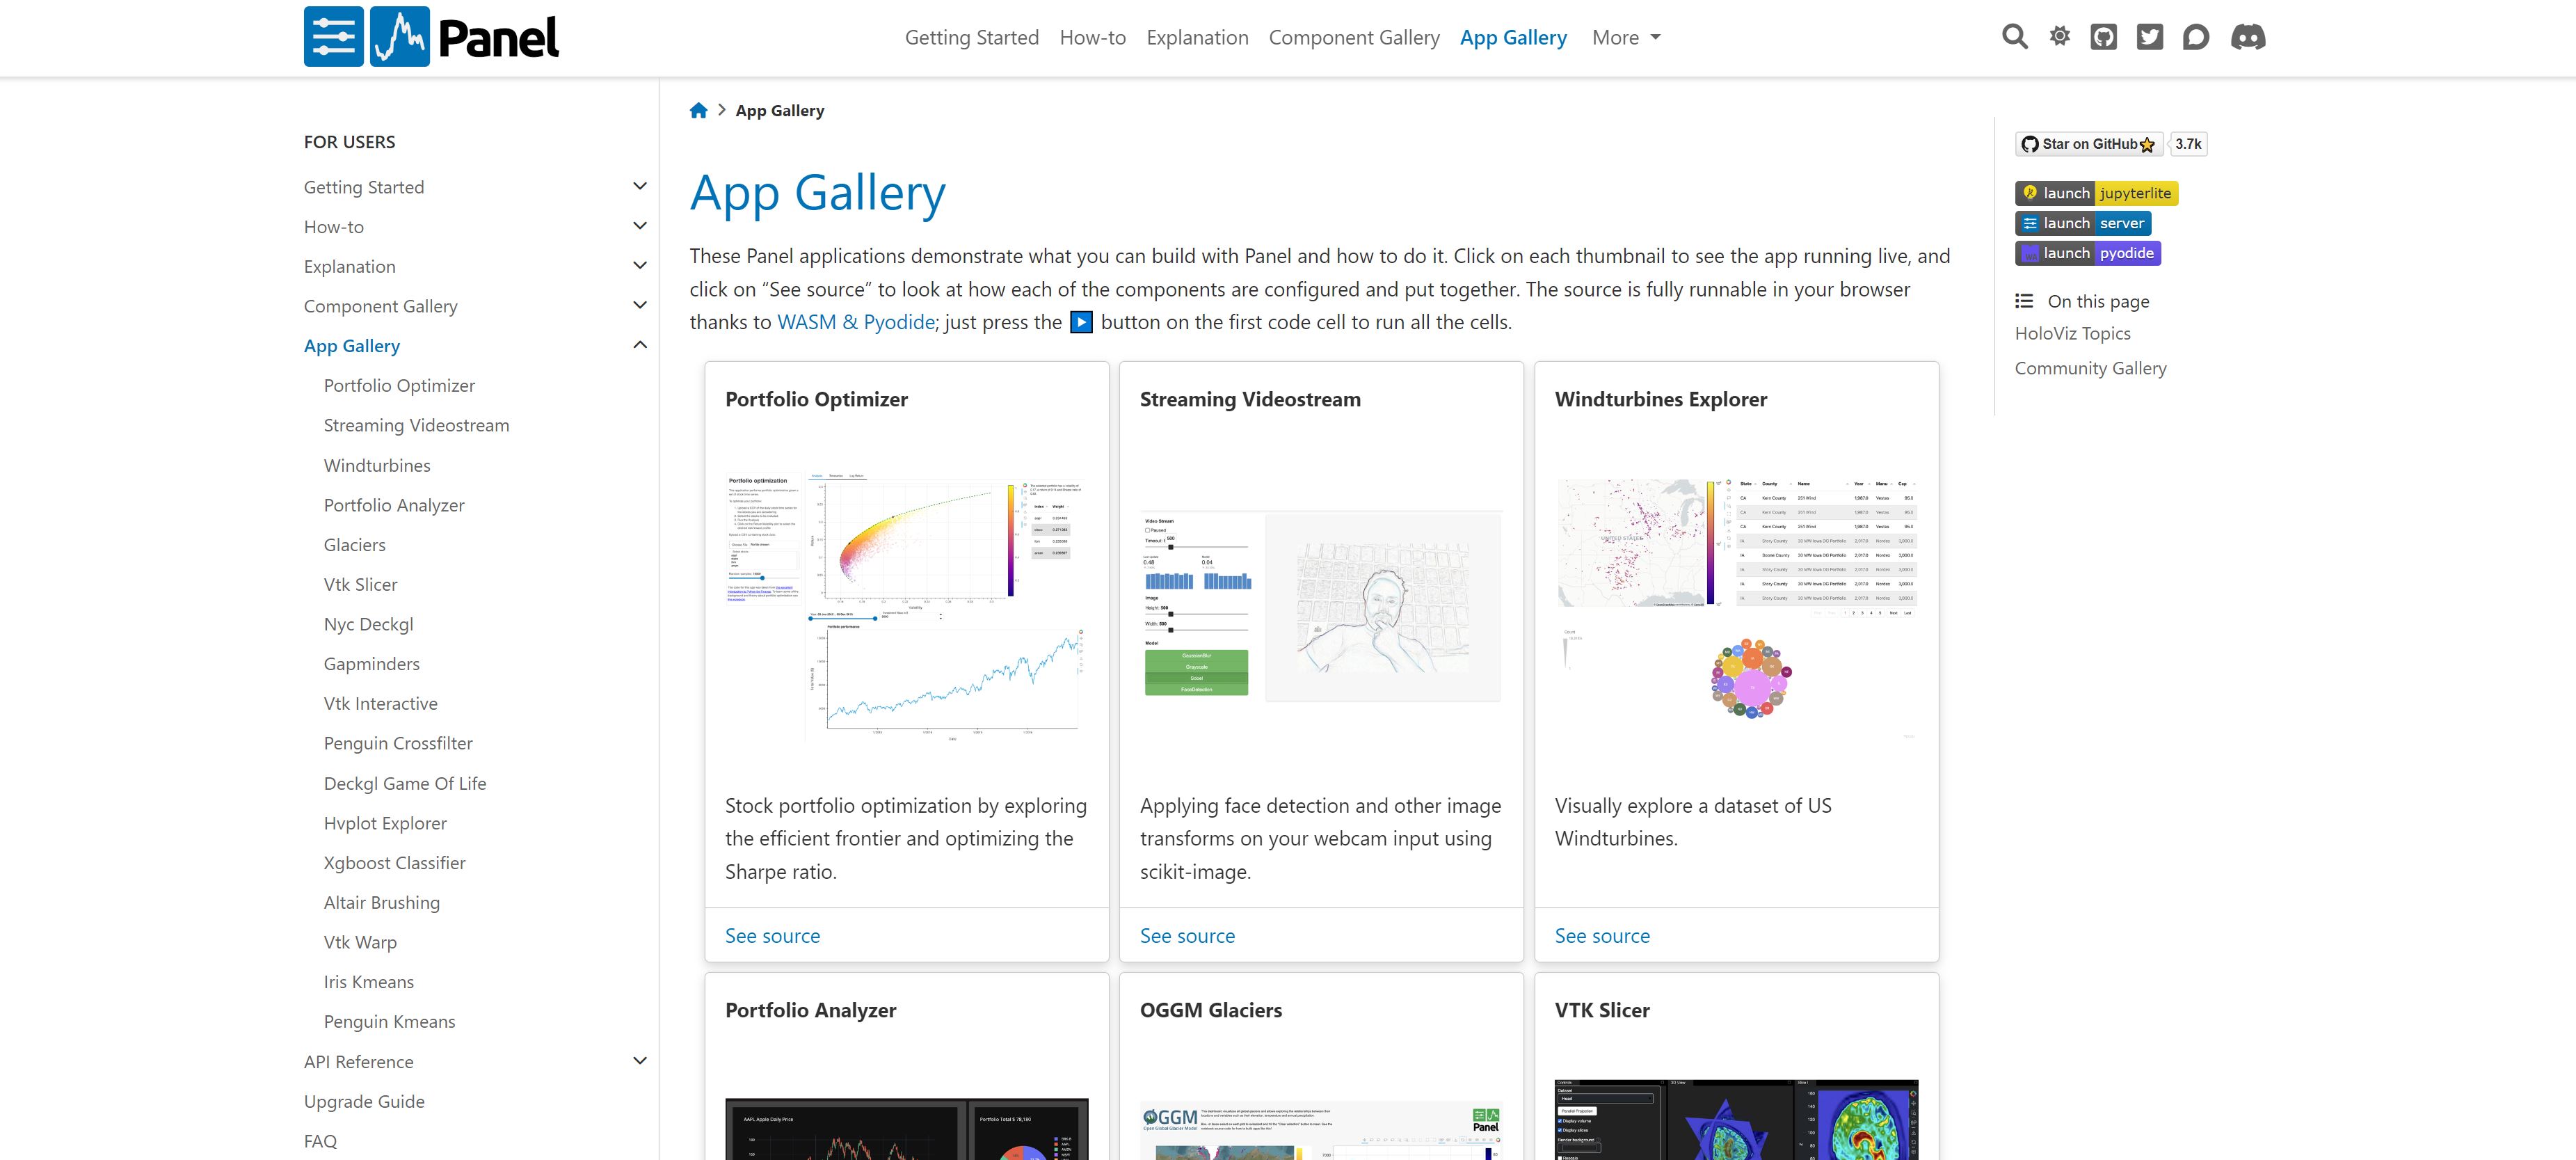This screenshot has height=1160, width=2576.
Task: Select How-to in top navigation
Action: [x=1092, y=38]
